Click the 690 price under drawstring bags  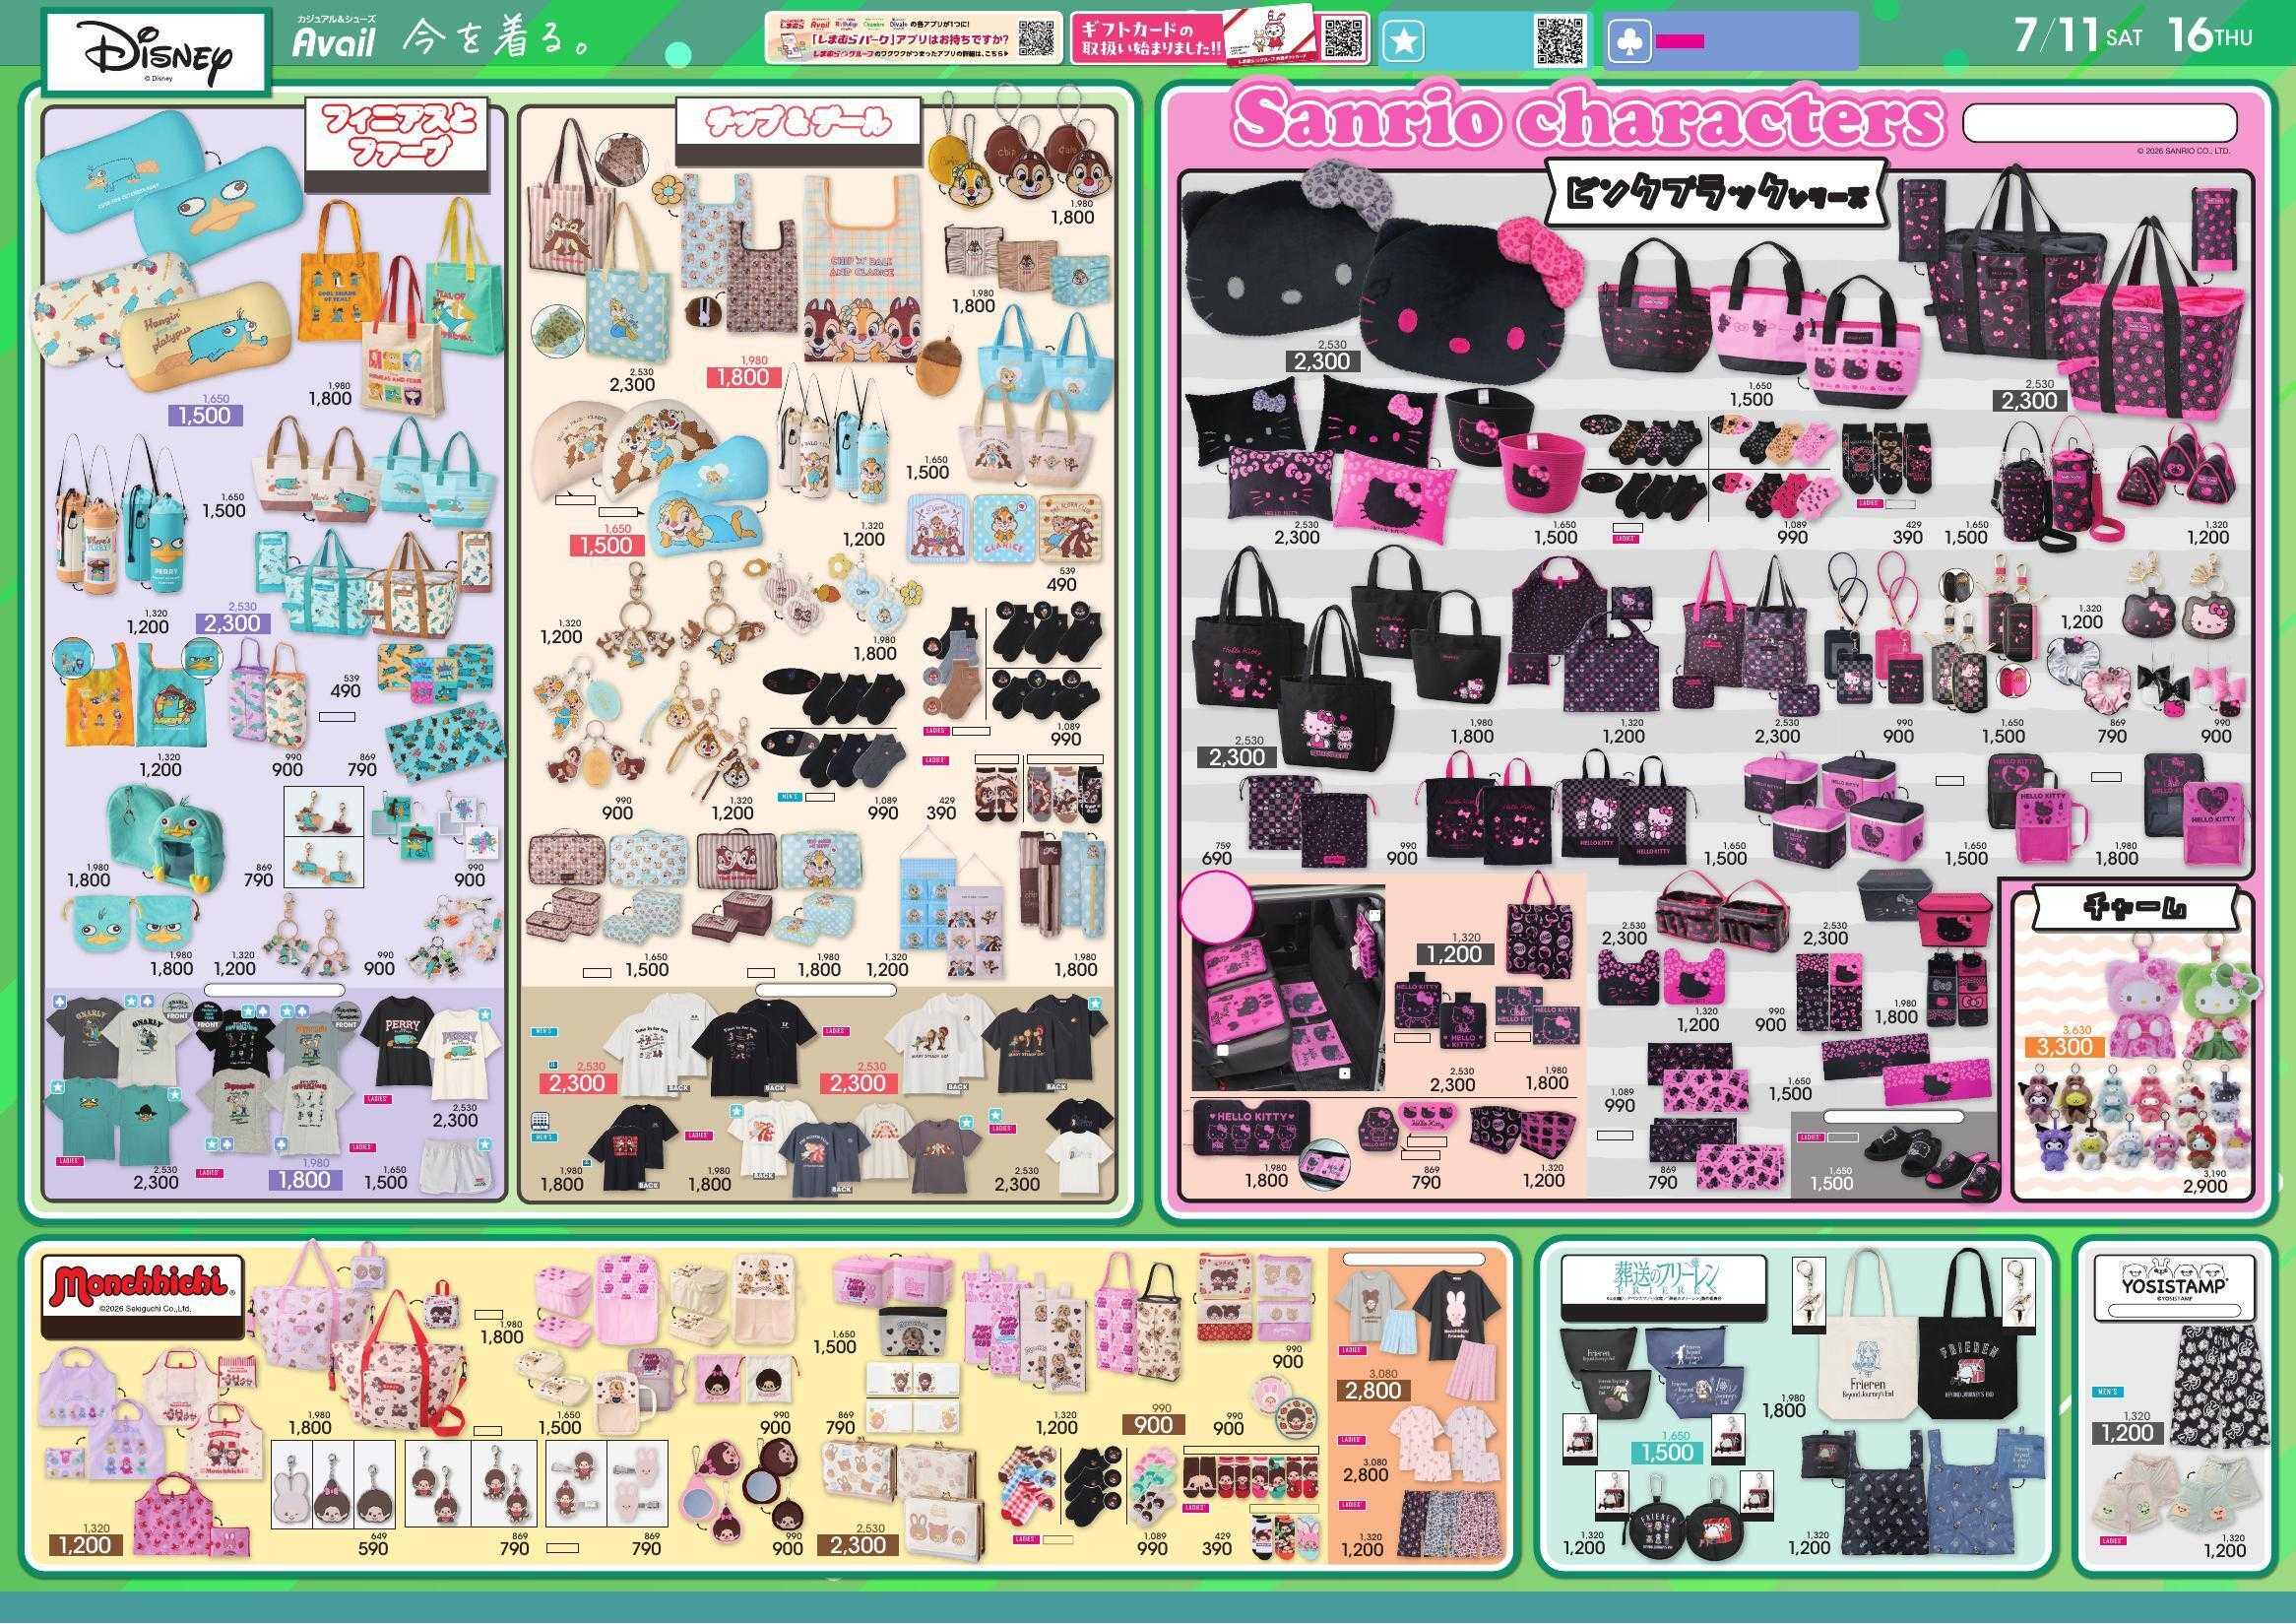(1215, 858)
